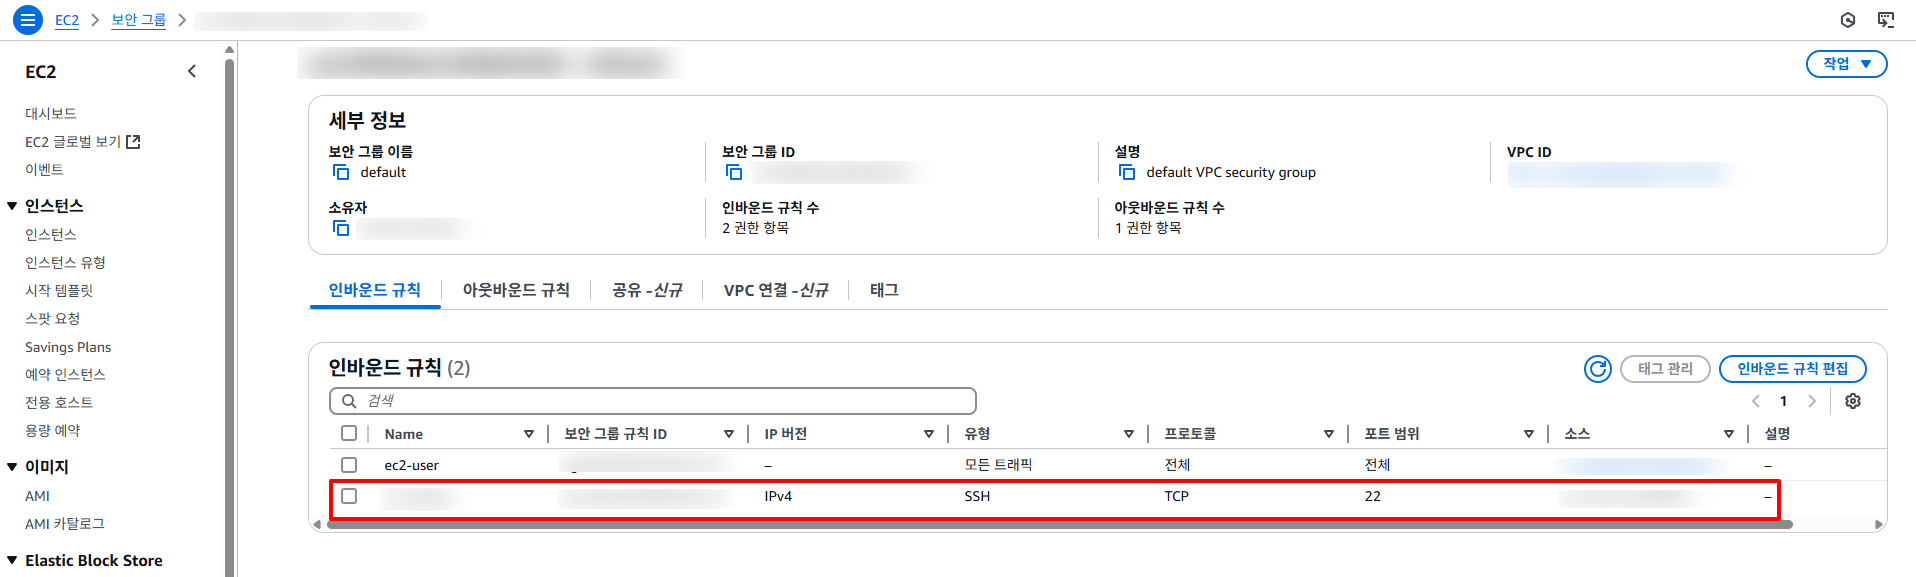Copy the owner (소유자) ID
Screen dimensions: 1916x577
click(x=341, y=228)
